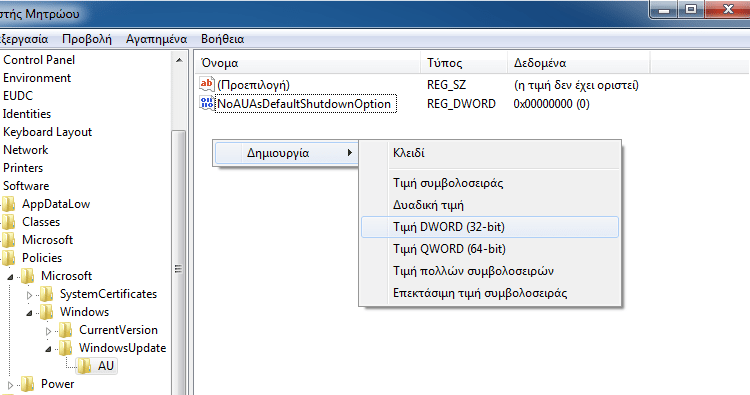Click the WindowsUpdate folder icon
Image resolution: width=750 pixels, height=395 pixels.
pos(66,348)
